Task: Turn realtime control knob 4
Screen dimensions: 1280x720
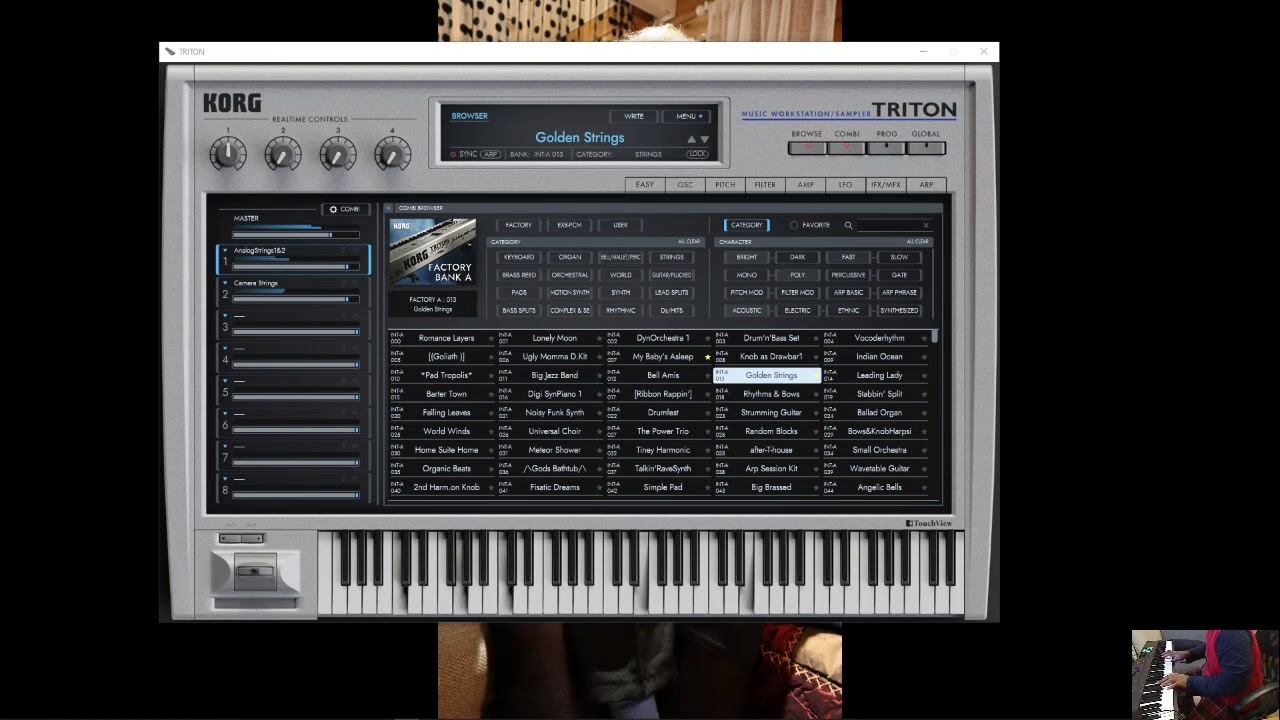Action: coord(392,154)
